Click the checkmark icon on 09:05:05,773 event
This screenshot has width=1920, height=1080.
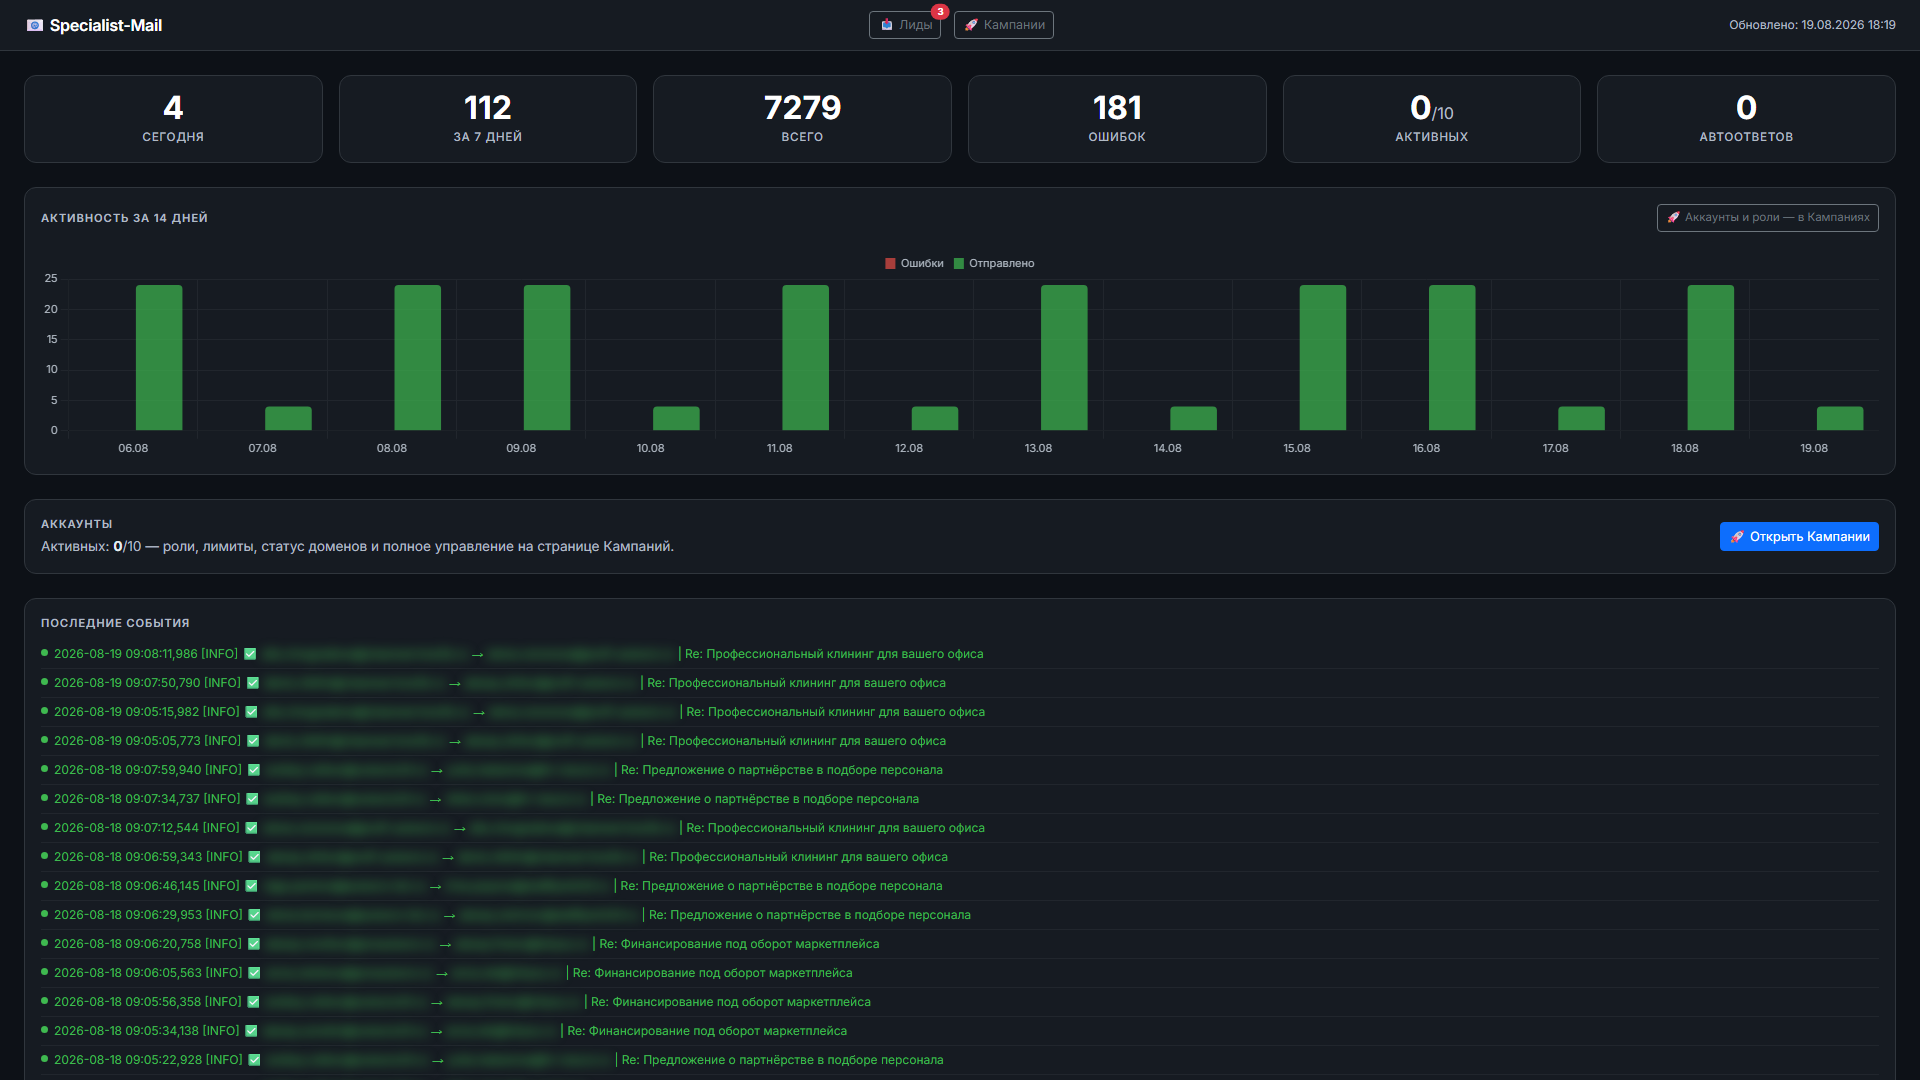point(253,741)
